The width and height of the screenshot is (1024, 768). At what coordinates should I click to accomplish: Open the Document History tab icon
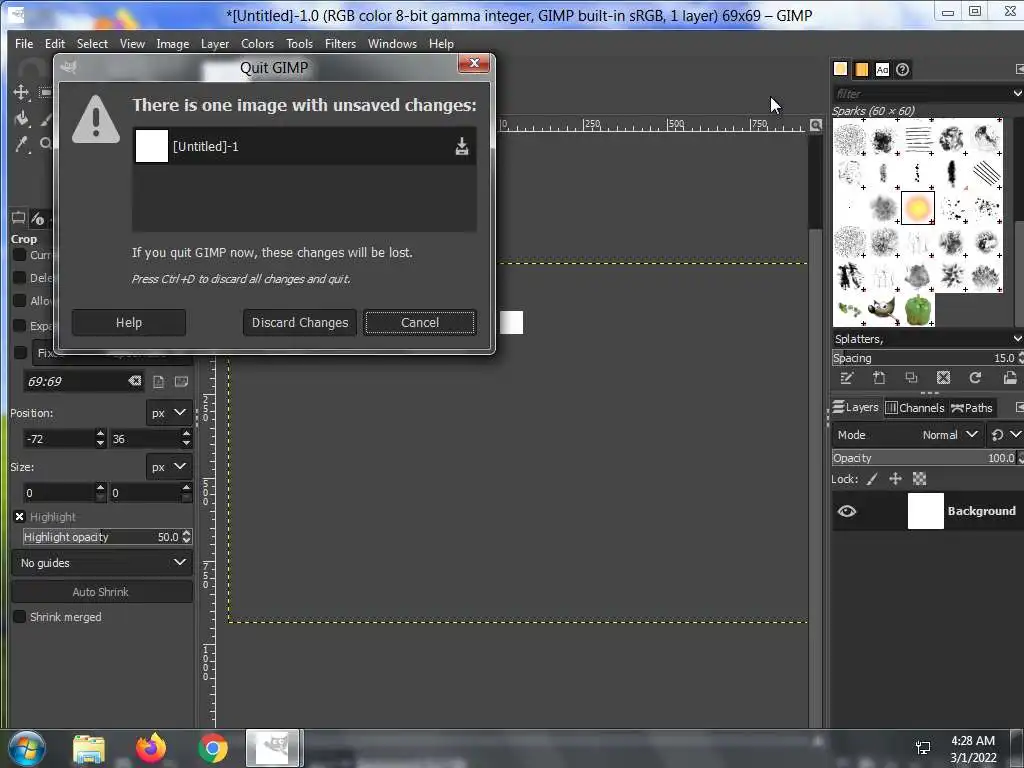click(x=903, y=69)
